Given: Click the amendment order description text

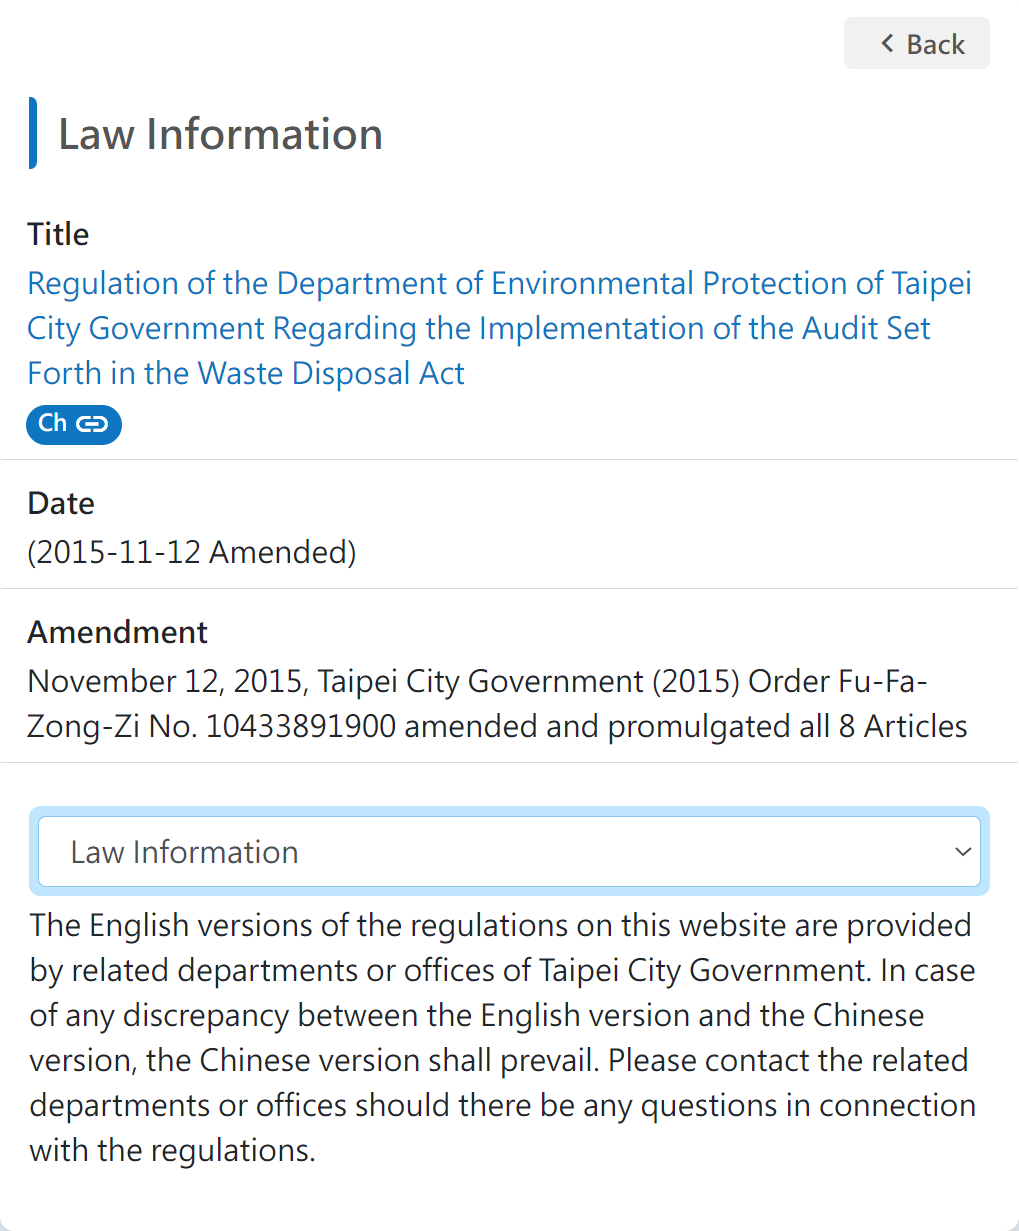Looking at the screenshot, I should coord(497,703).
